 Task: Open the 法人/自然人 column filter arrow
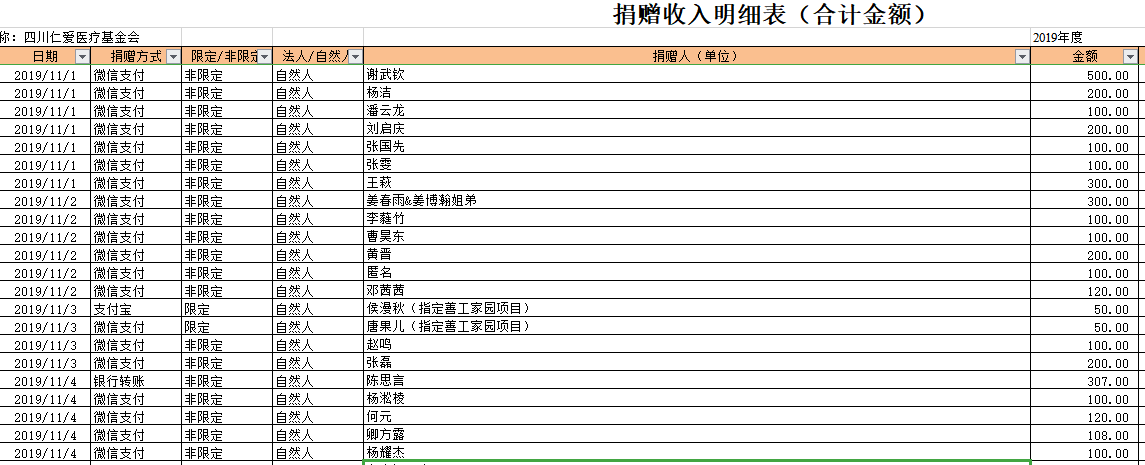point(355,57)
